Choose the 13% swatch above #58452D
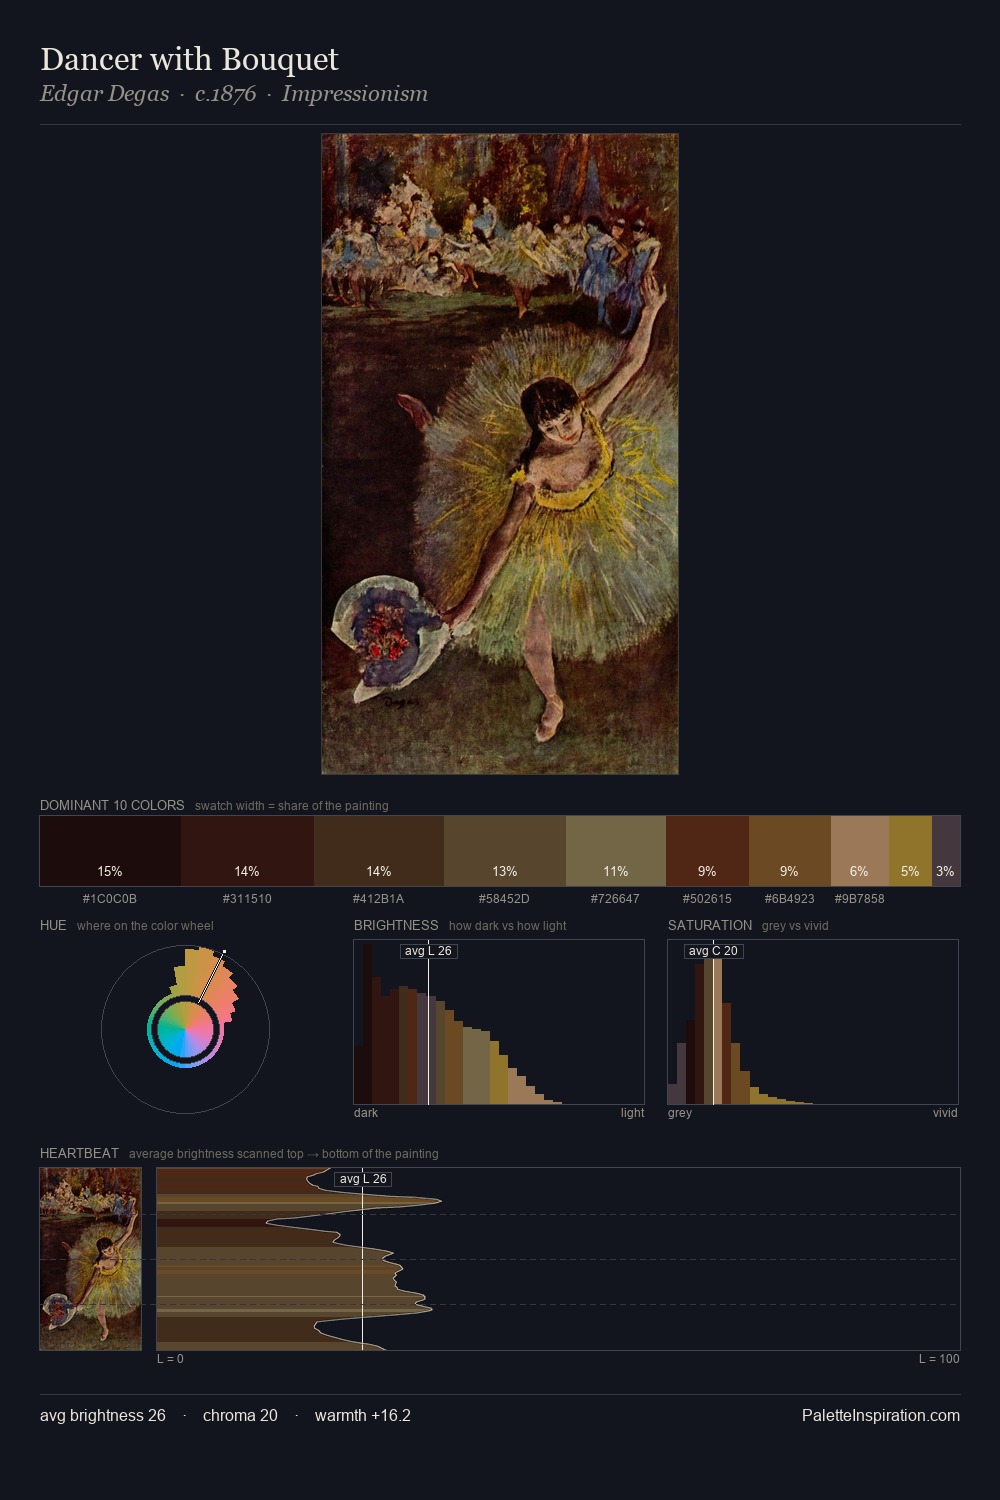The height and width of the screenshot is (1500, 1000). 505,851
